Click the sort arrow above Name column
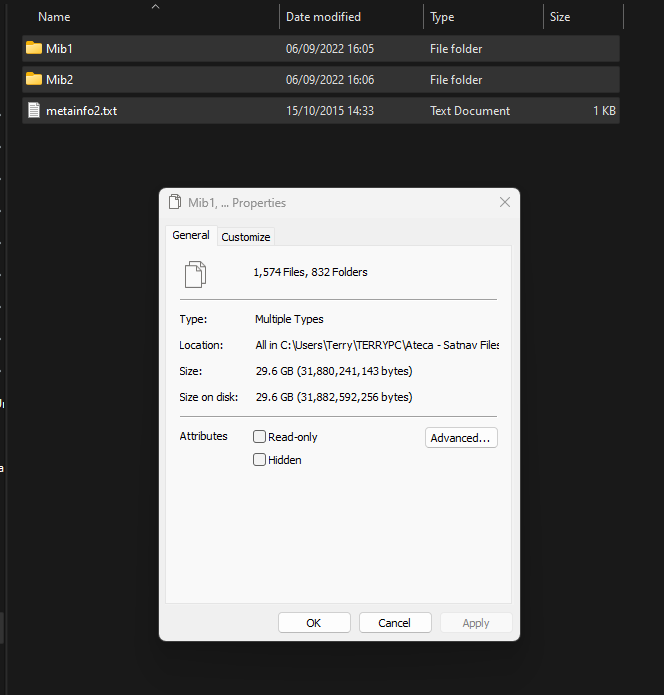664x695 pixels. pos(155,6)
